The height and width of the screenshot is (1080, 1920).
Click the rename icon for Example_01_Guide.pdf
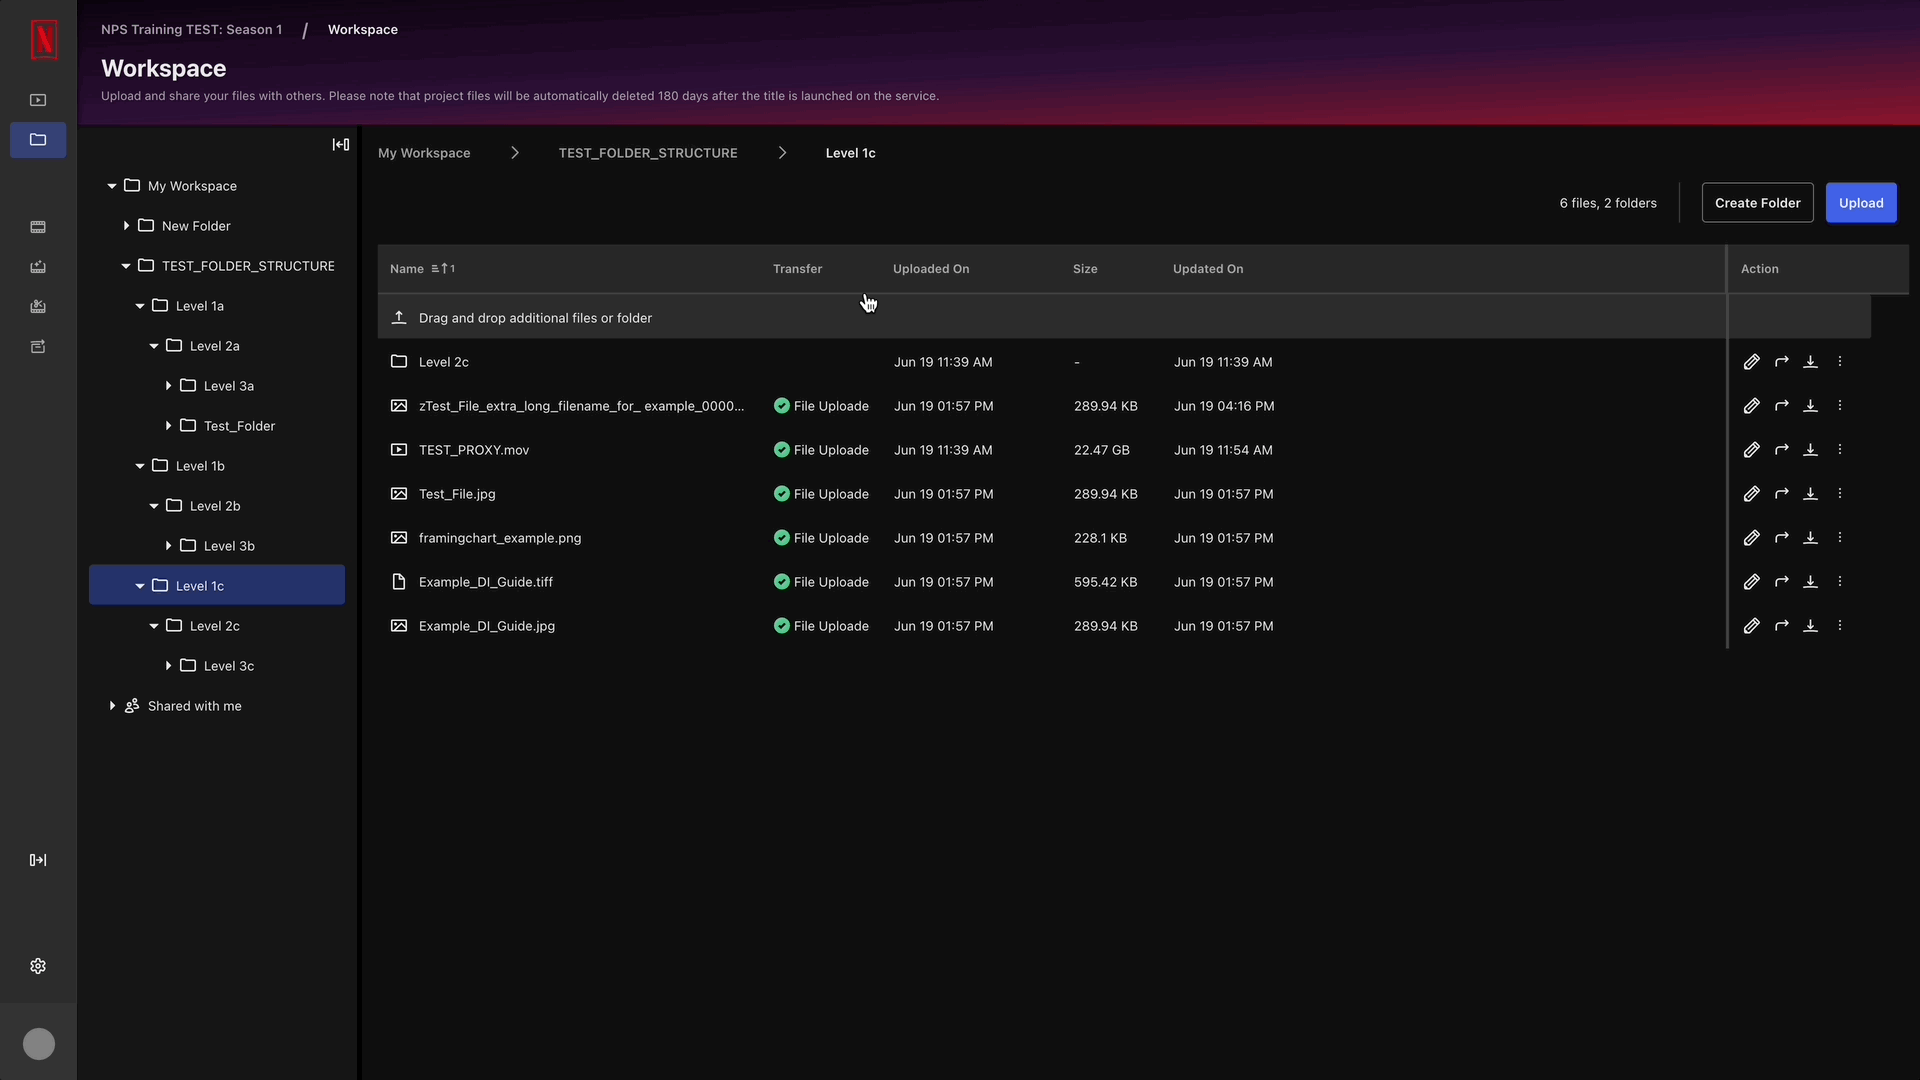[x=1750, y=582]
